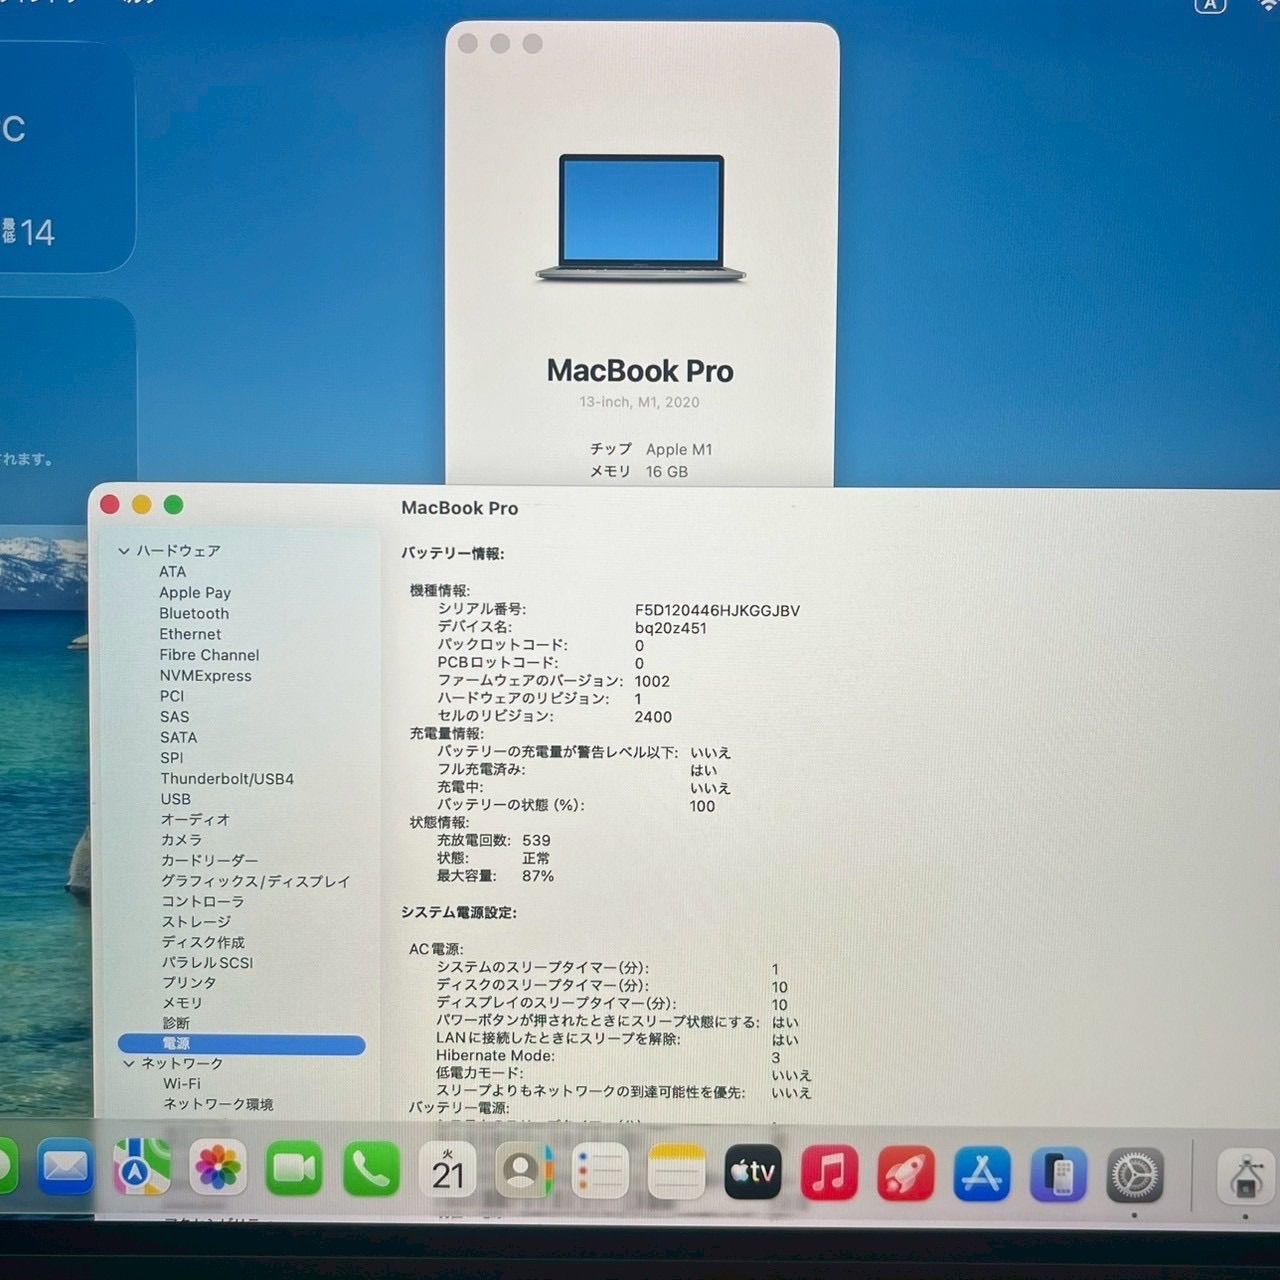Select ディスク作成 in the sidebar
The height and width of the screenshot is (1280, 1280).
[x=203, y=942]
